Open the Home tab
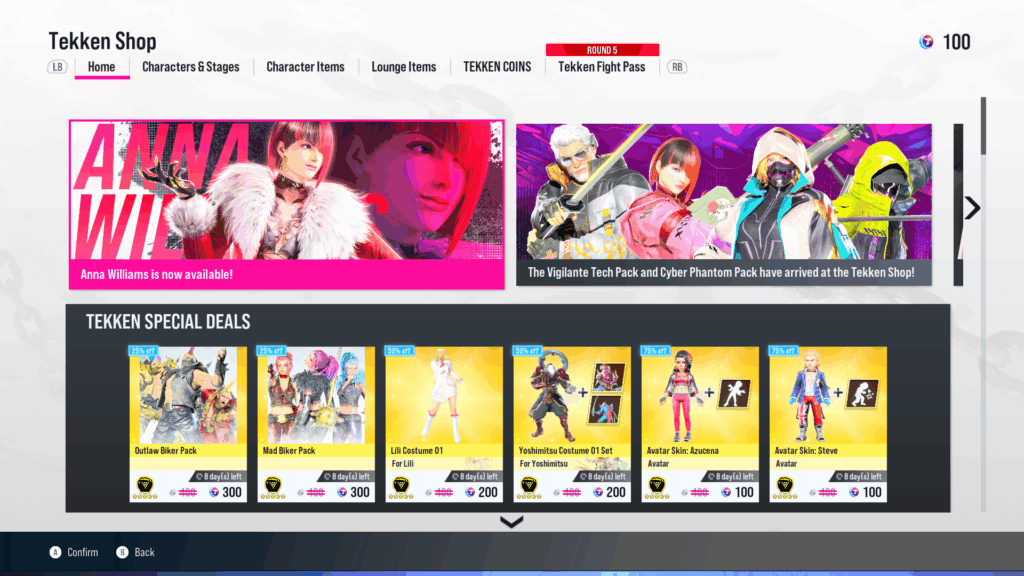This screenshot has height=576, width=1024. (x=101, y=67)
